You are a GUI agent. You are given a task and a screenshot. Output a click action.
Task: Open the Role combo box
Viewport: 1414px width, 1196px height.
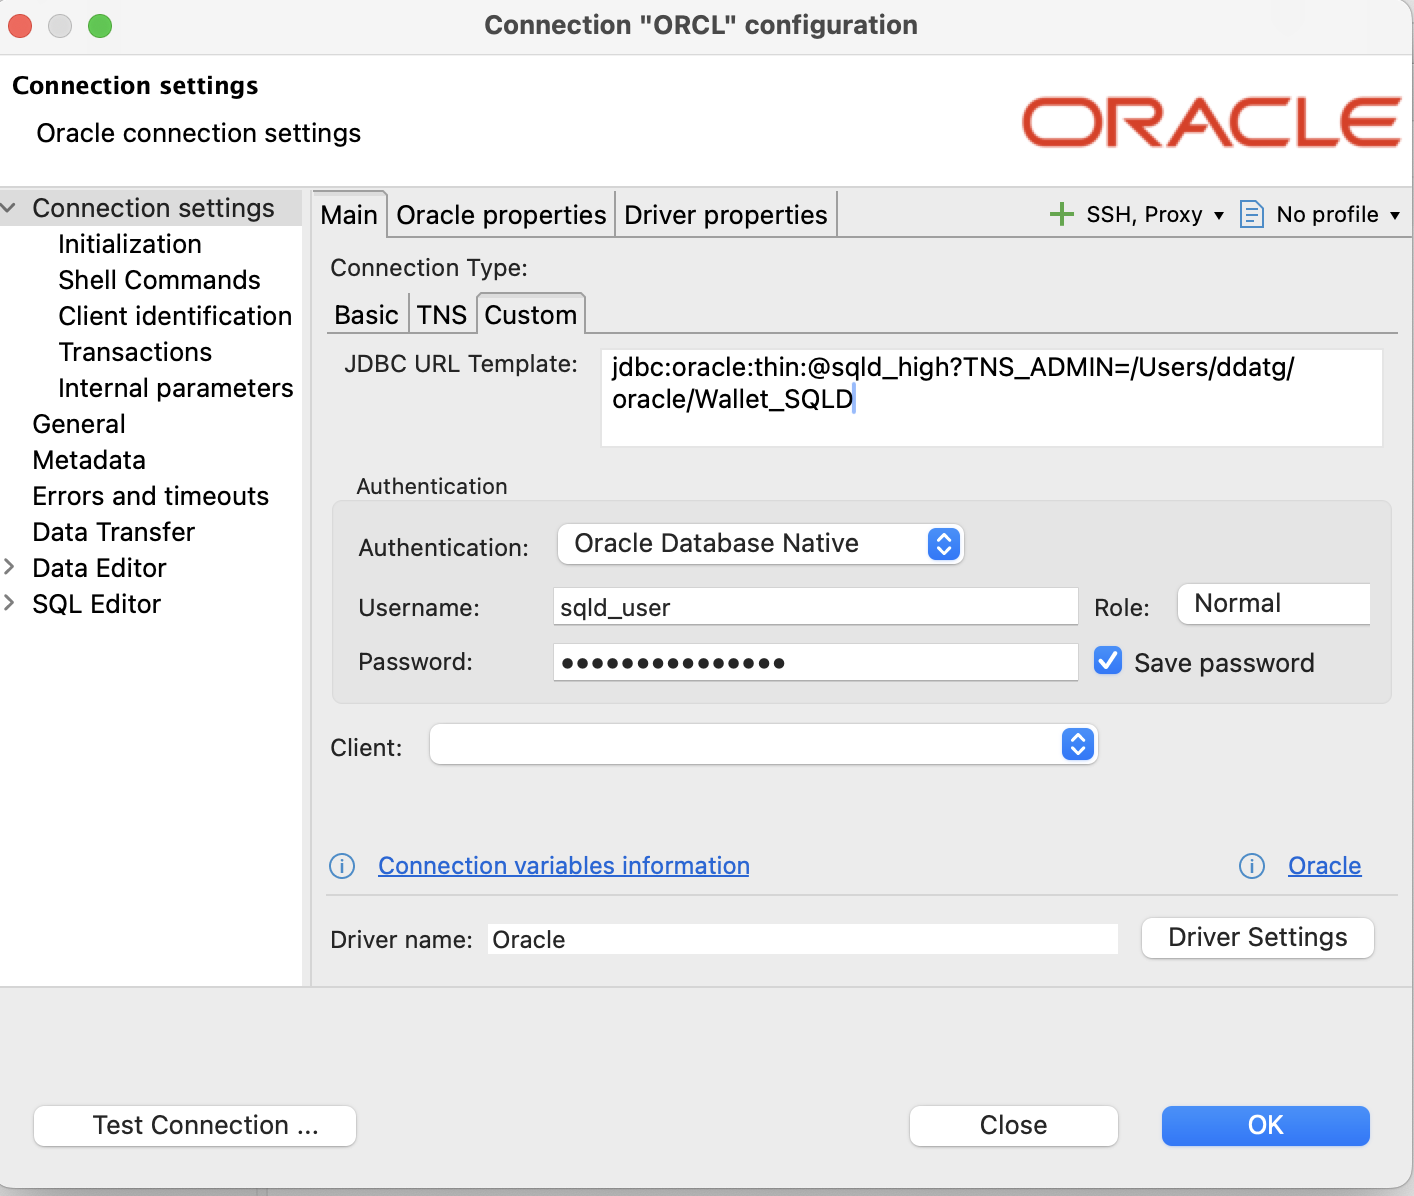[1274, 604]
